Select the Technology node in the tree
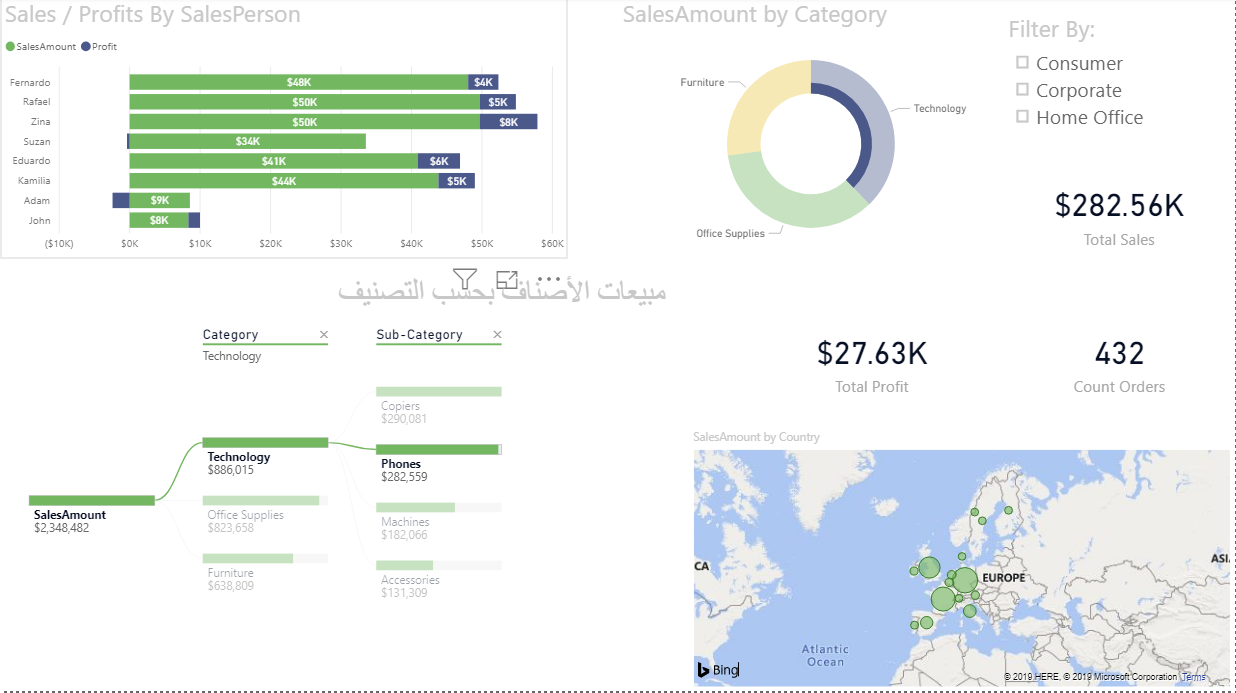1236x693 pixels. 265,442
